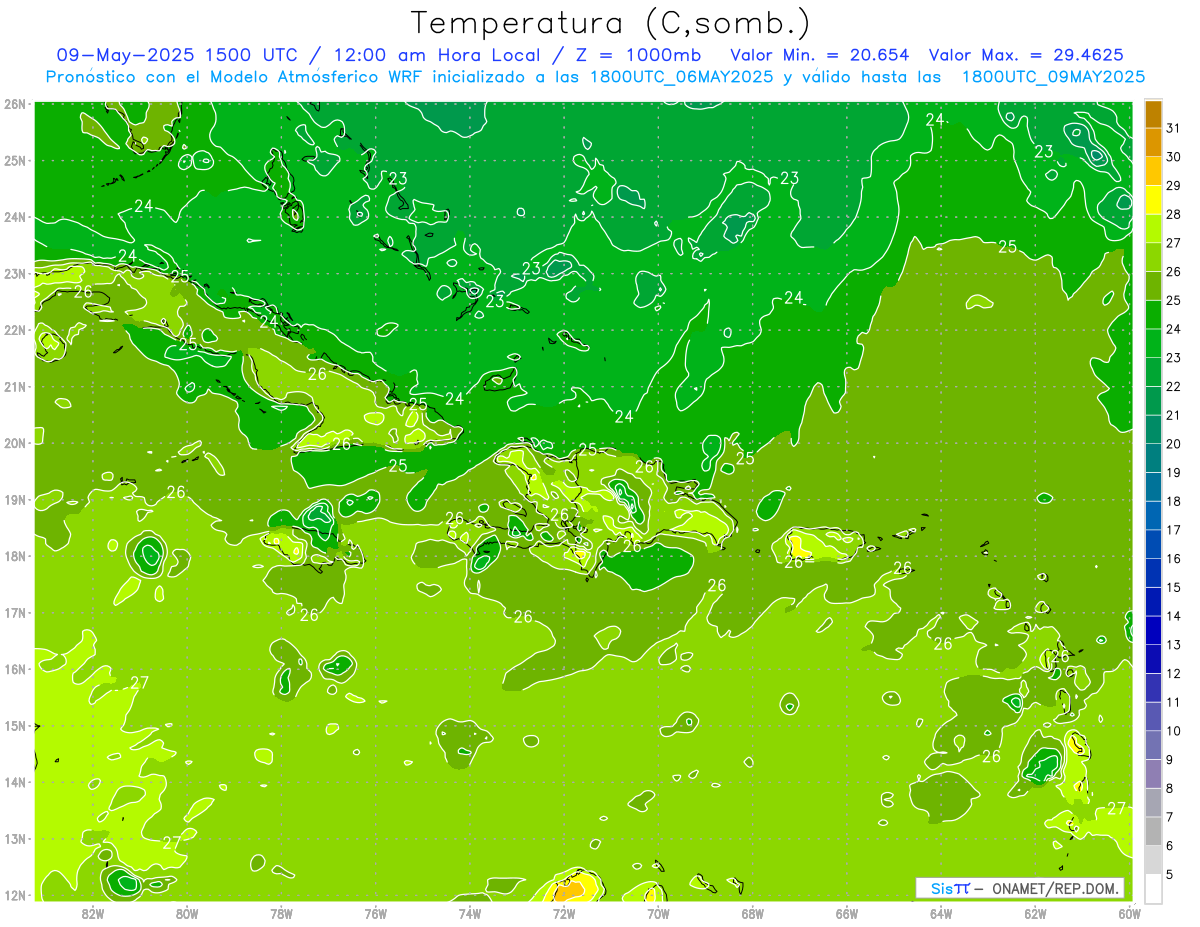Pick the orange swatch between 30 and 31
The width and height of the screenshot is (1200, 927).
(x=1154, y=143)
